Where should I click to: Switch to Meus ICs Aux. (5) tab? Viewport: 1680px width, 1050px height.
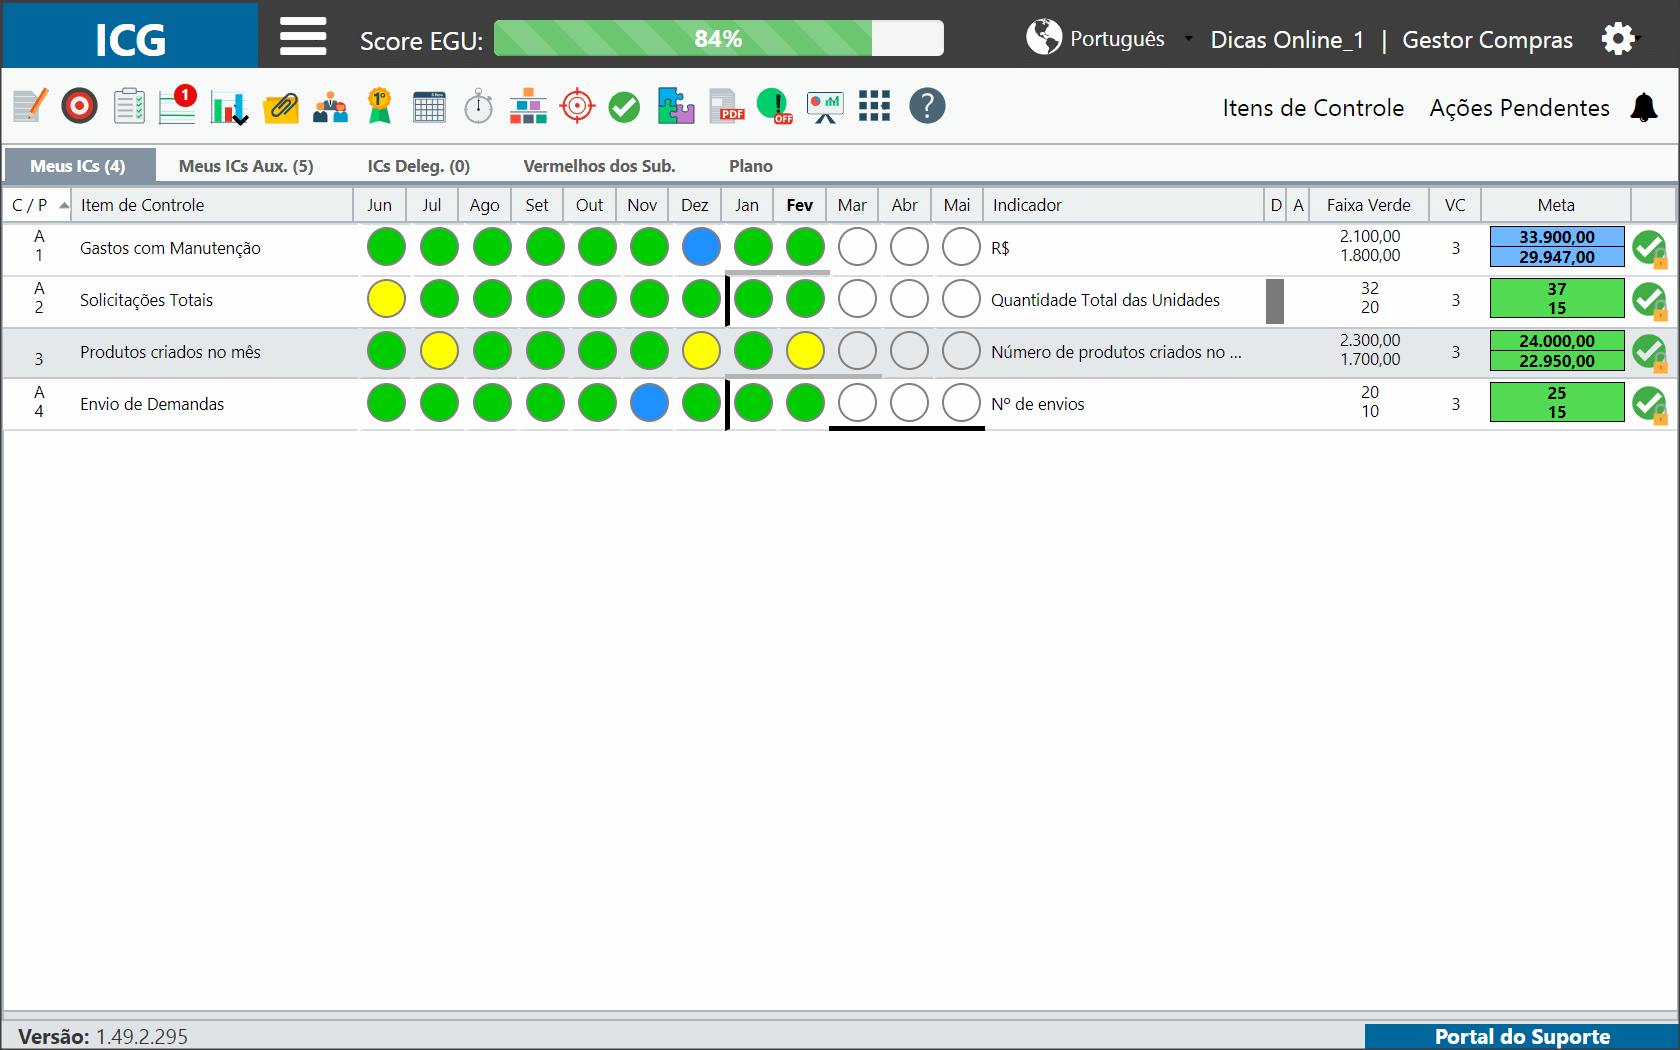(246, 166)
